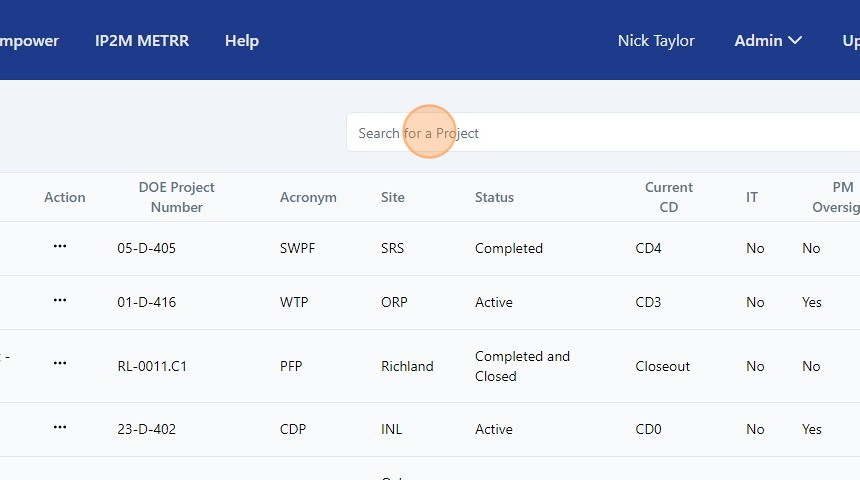The width and height of the screenshot is (860, 480).
Task: Click the 23-D-402 project number
Action: [x=147, y=429]
